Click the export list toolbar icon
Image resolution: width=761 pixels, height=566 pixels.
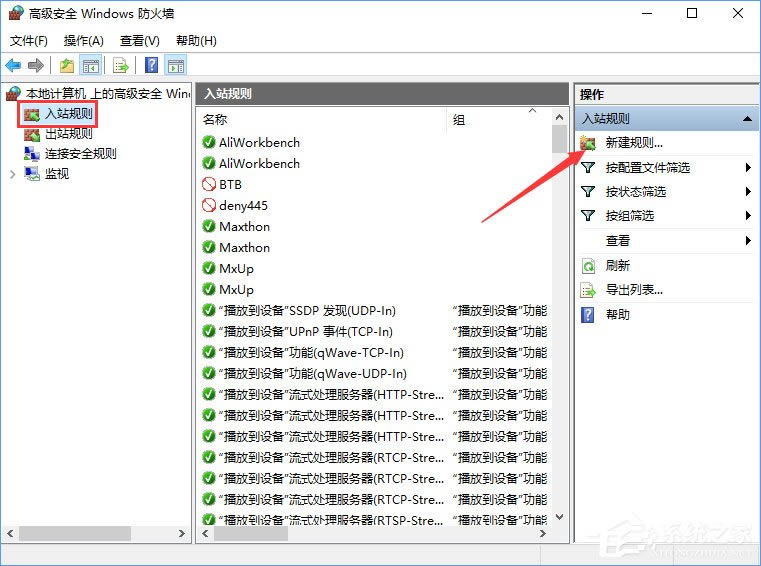point(121,66)
